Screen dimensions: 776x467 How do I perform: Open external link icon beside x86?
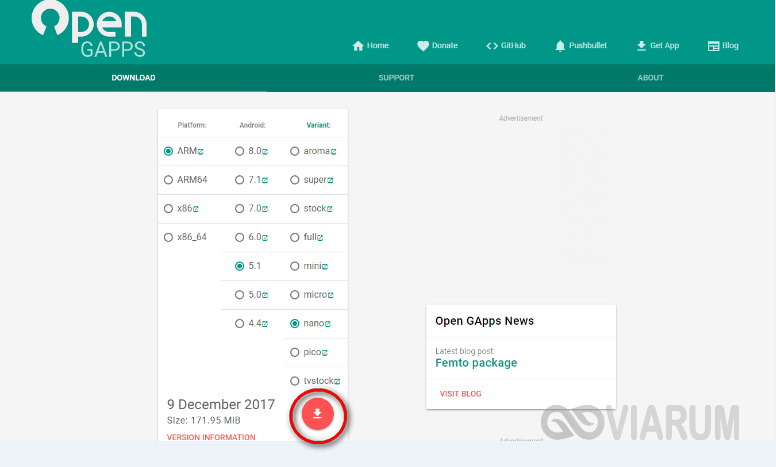tap(195, 209)
